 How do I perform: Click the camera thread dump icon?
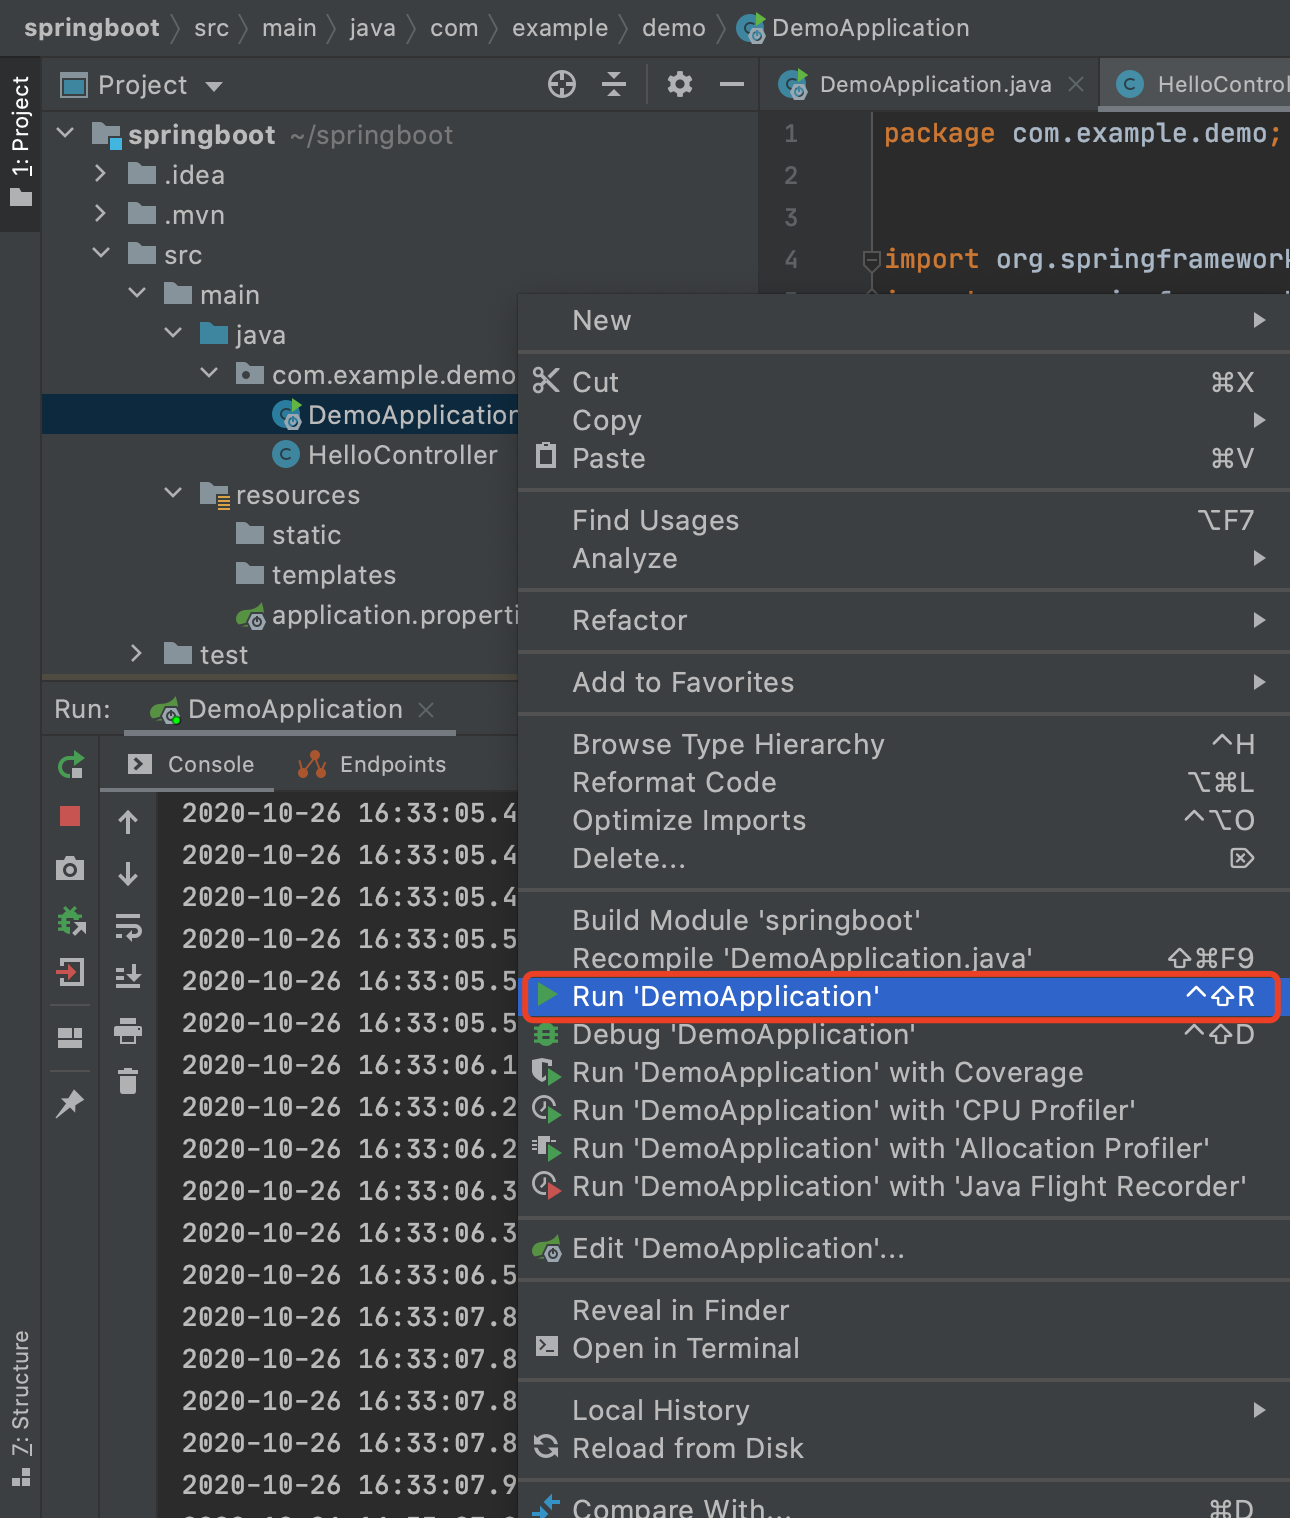(70, 868)
